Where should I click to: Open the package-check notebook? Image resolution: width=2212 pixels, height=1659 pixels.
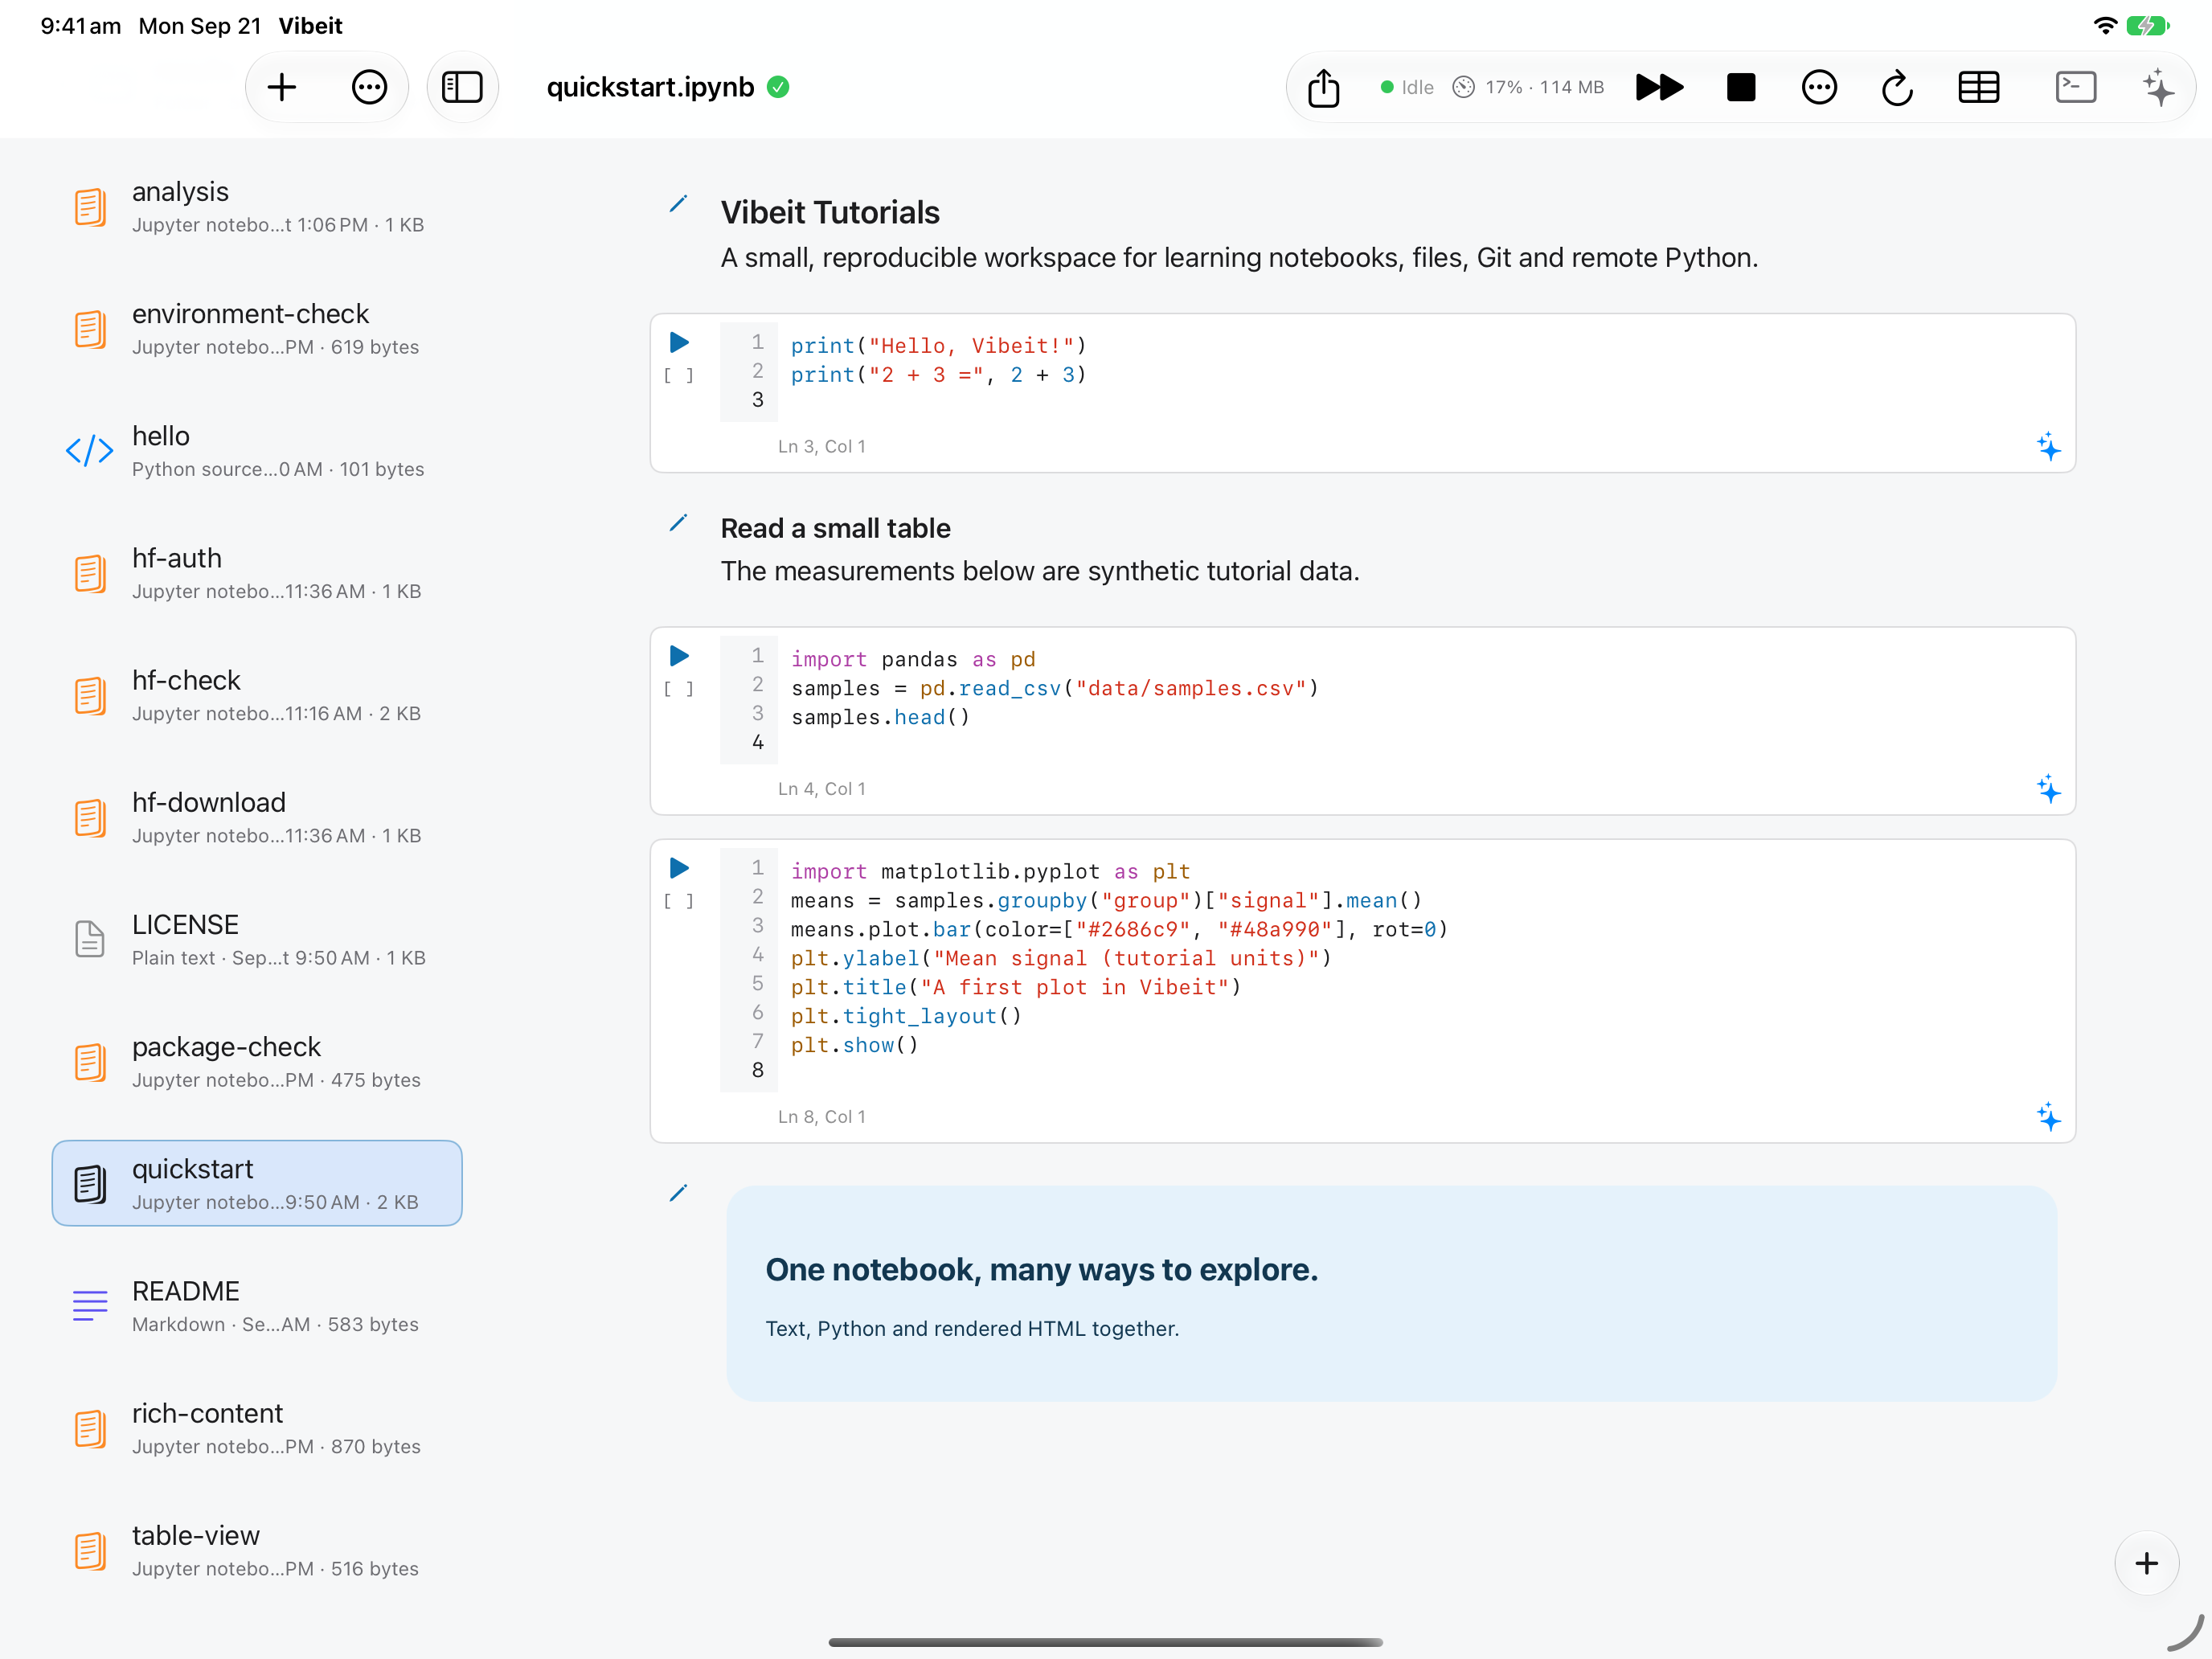click(257, 1061)
